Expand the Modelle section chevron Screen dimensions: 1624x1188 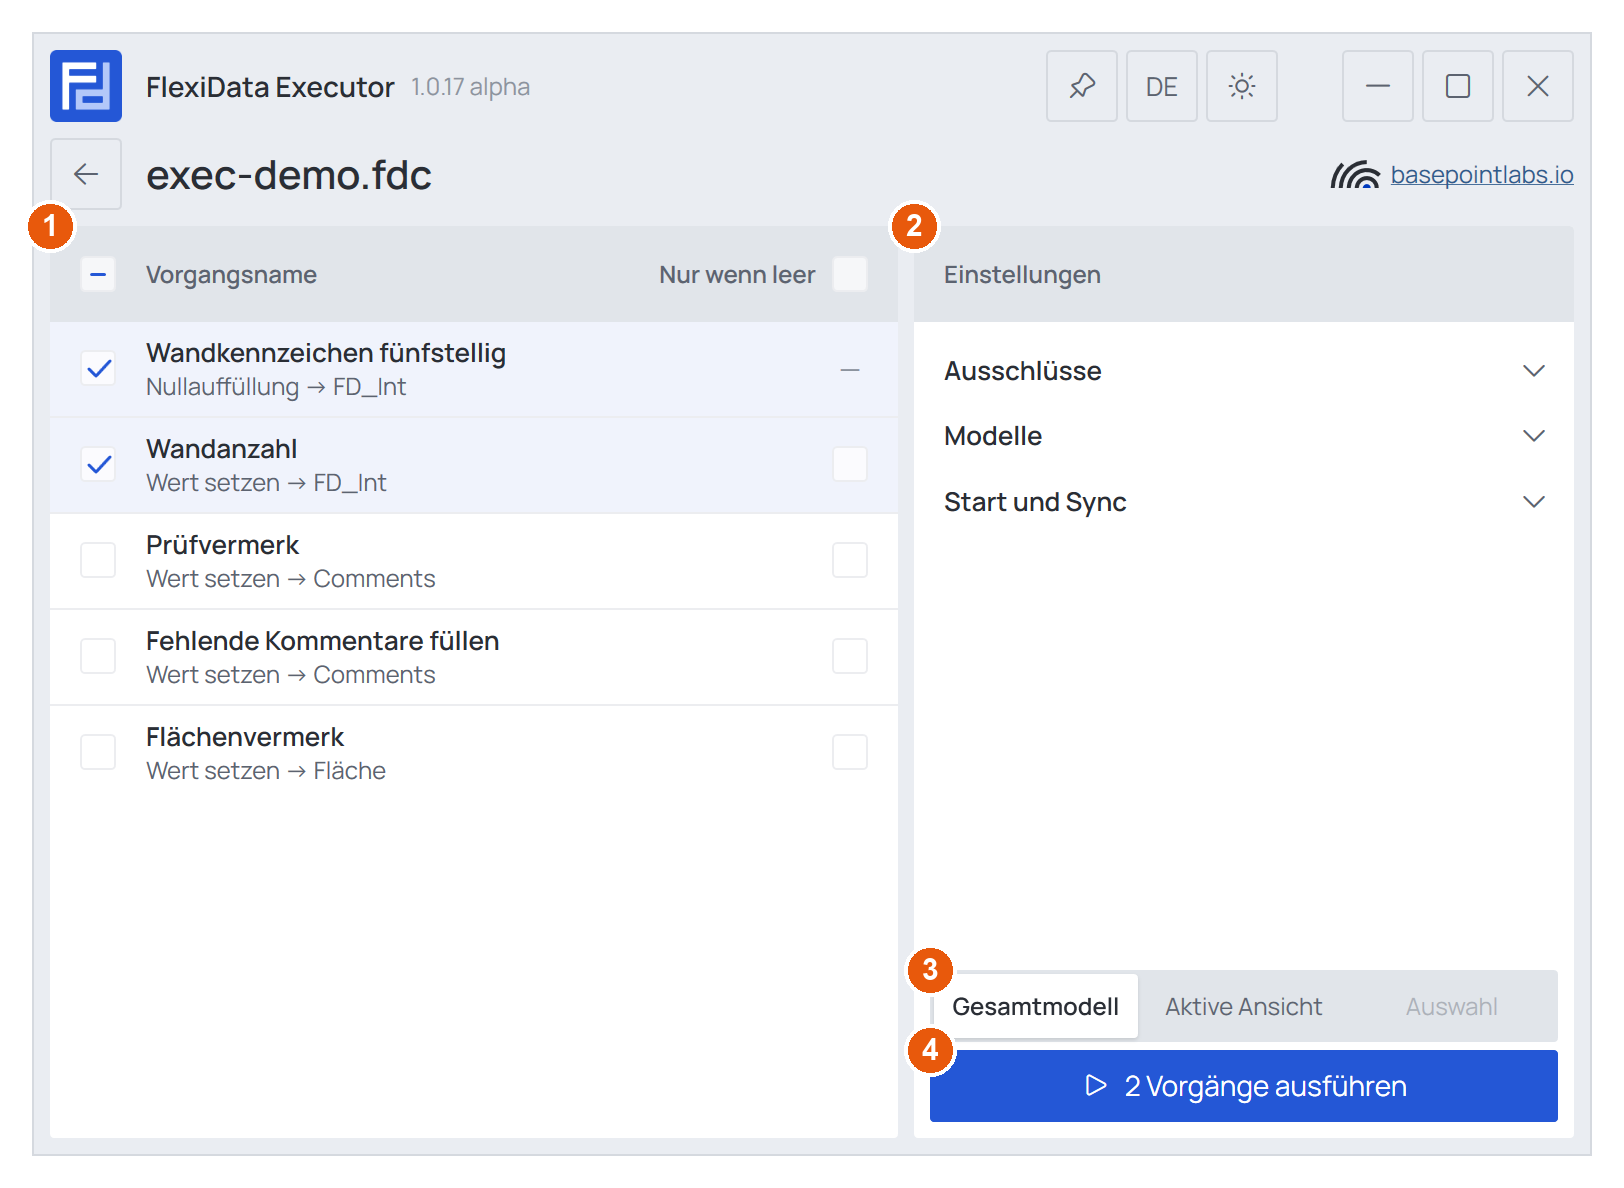(1534, 436)
